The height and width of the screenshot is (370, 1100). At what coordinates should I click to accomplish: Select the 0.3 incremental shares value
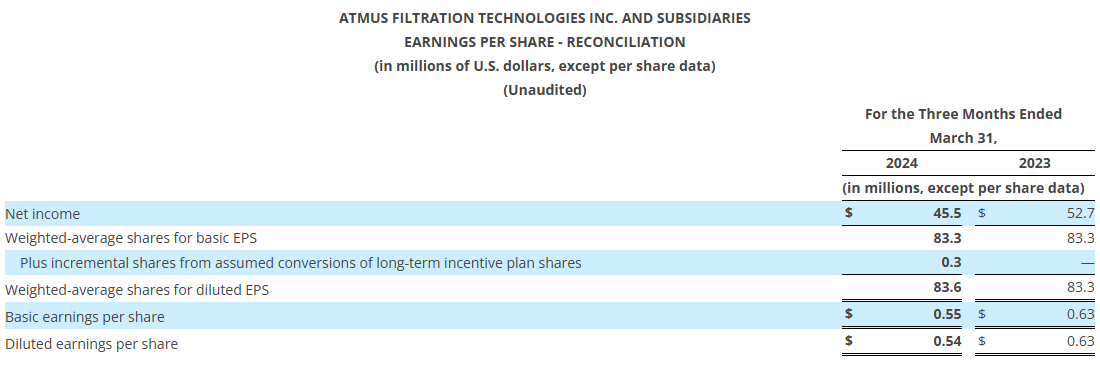(952, 263)
